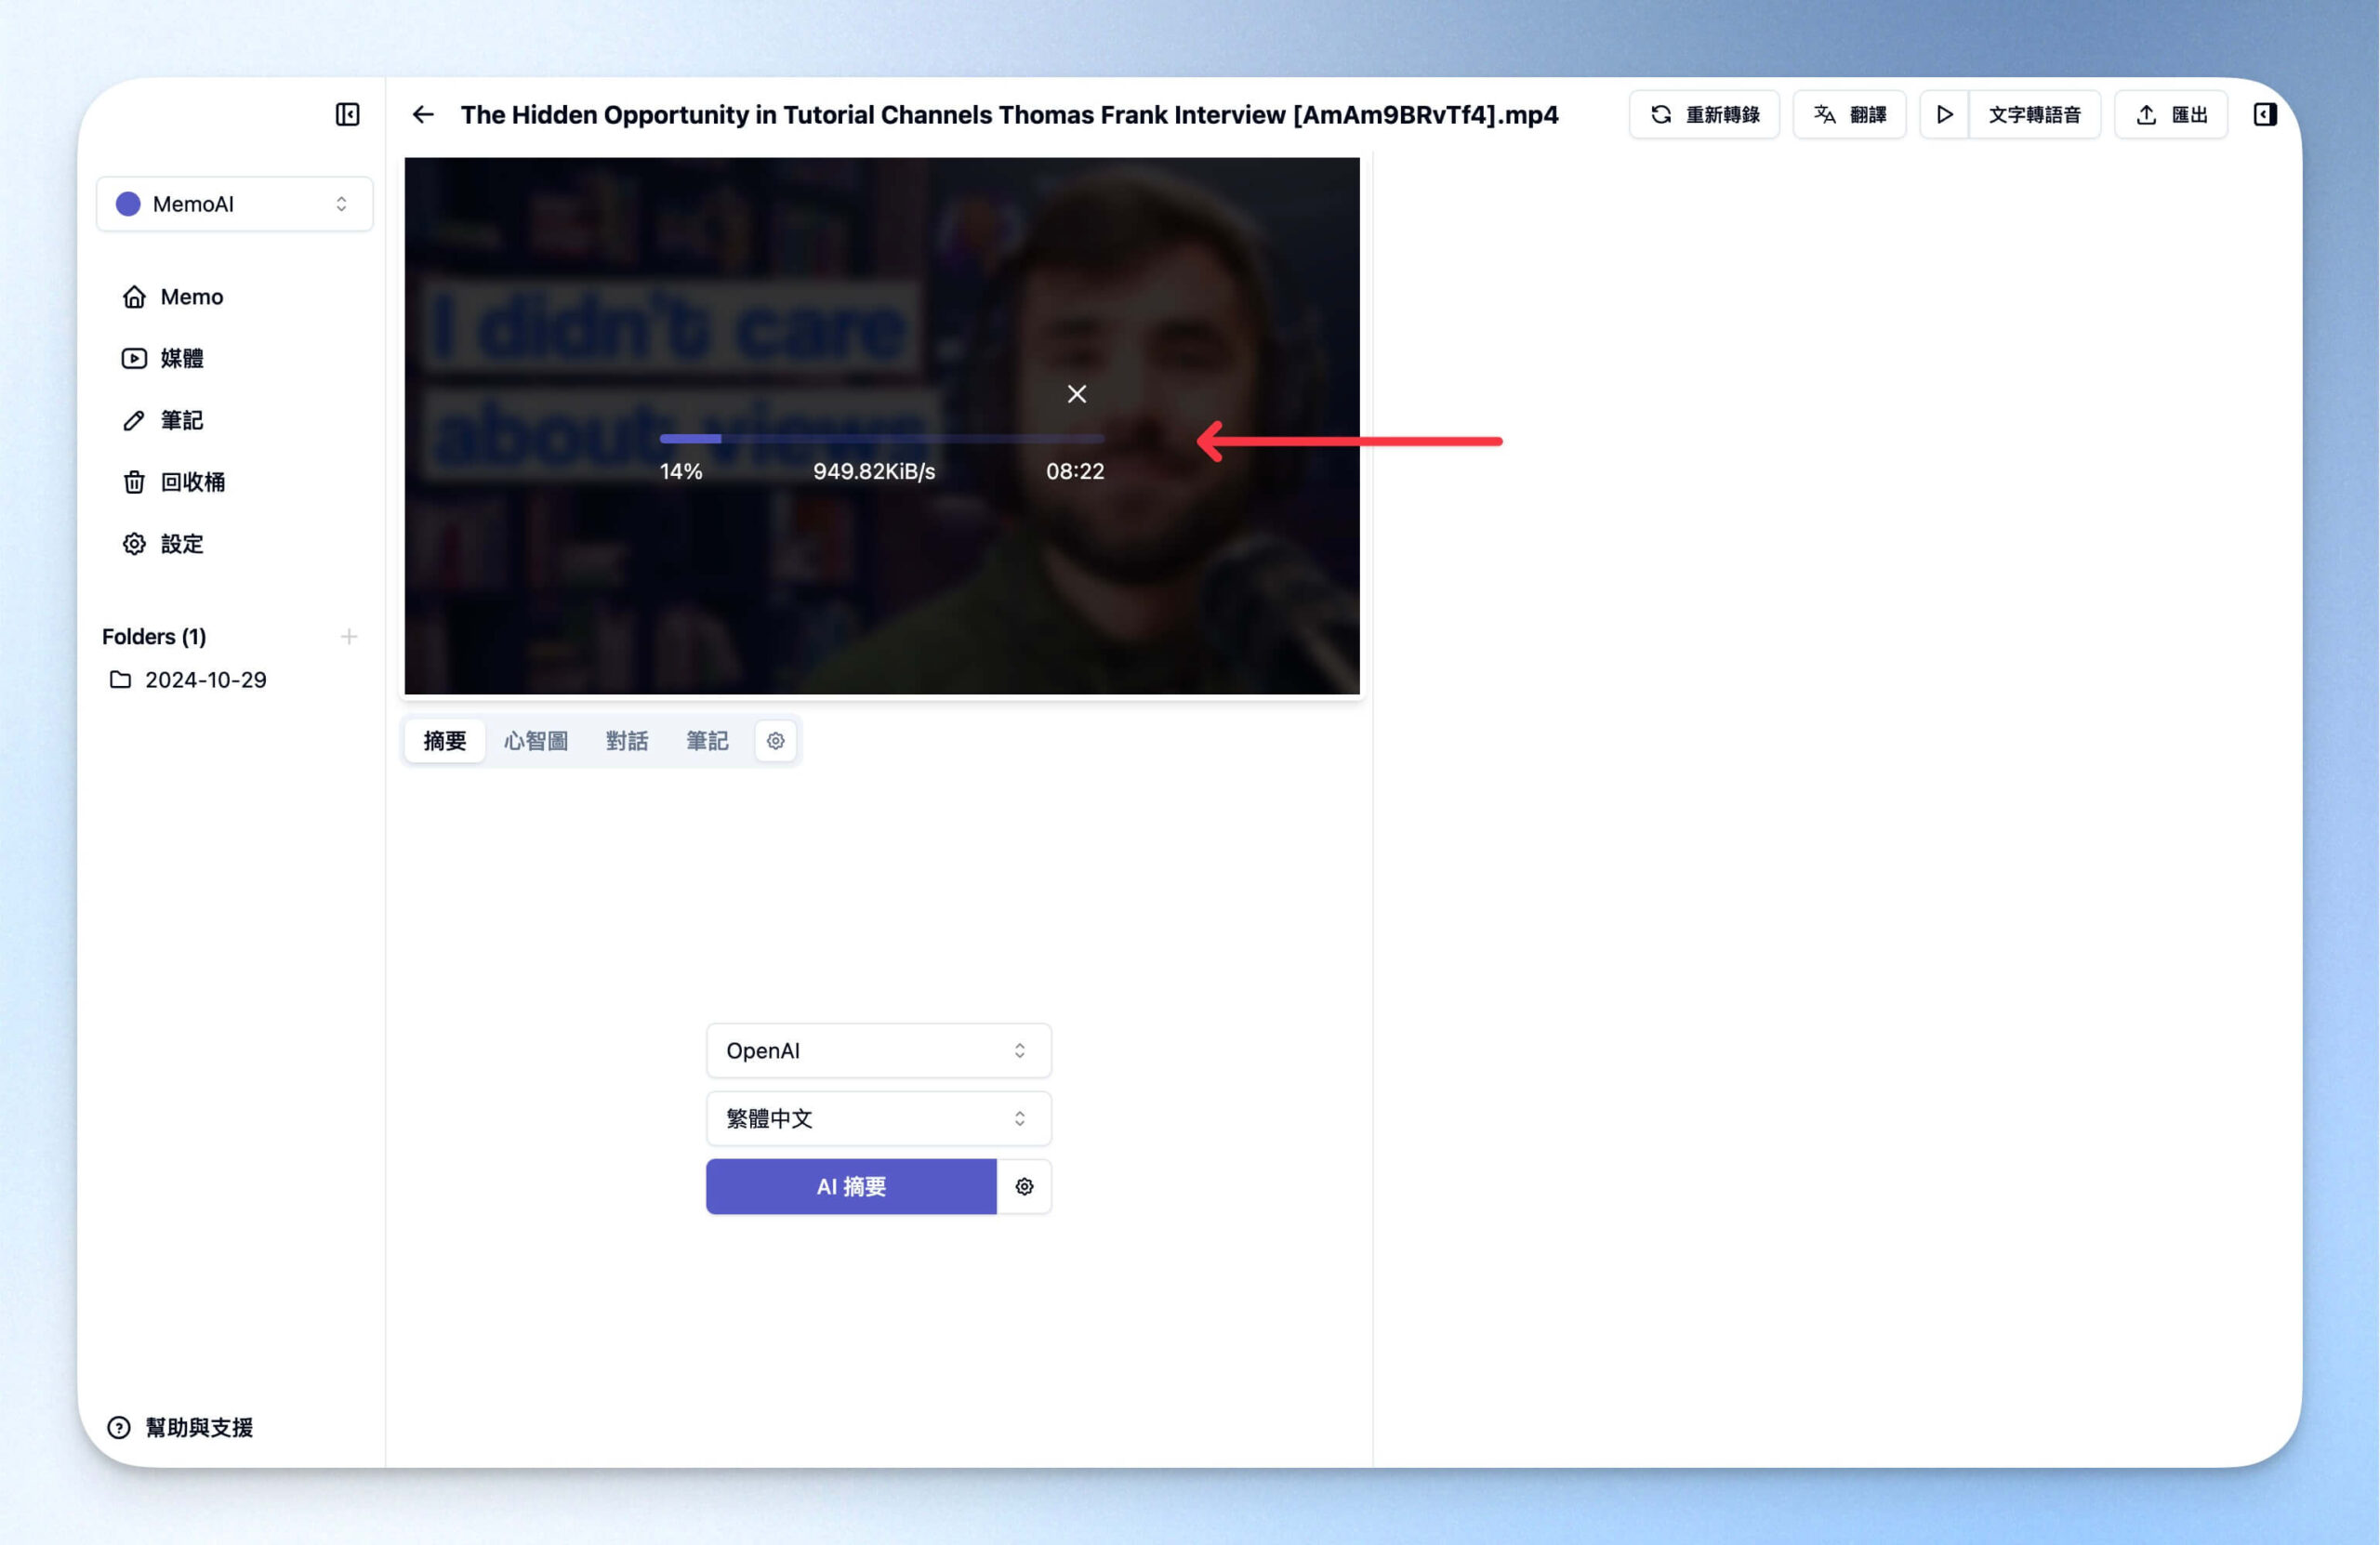Click the download progress bar
The height and width of the screenshot is (1545, 2380).
pyautogui.click(x=882, y=439)
